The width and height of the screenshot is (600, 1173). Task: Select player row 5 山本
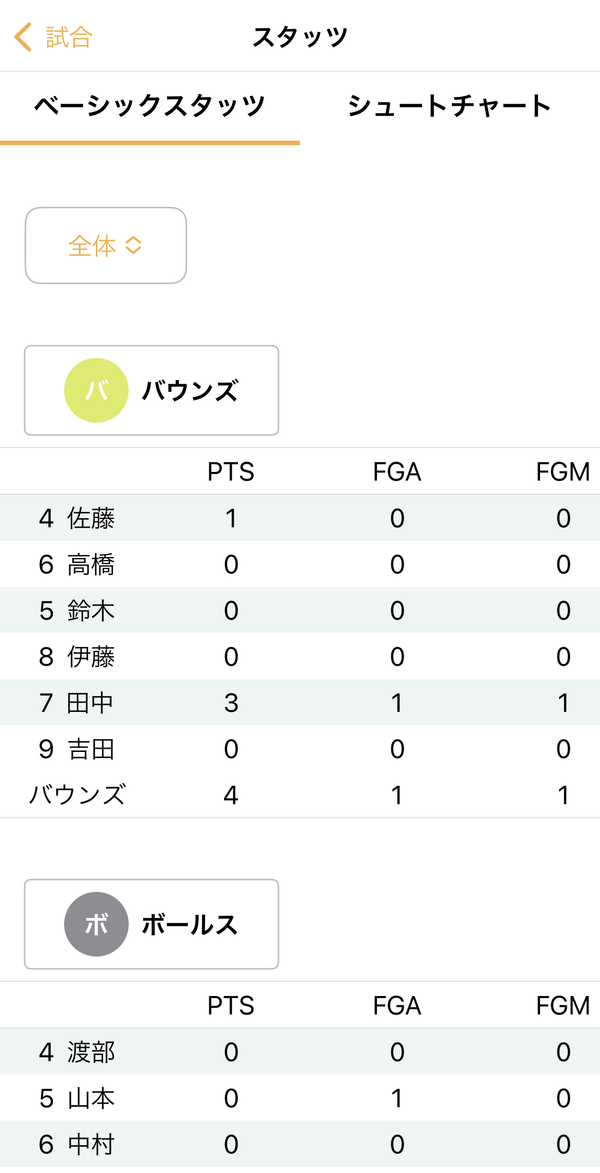tap(300, 1098)
